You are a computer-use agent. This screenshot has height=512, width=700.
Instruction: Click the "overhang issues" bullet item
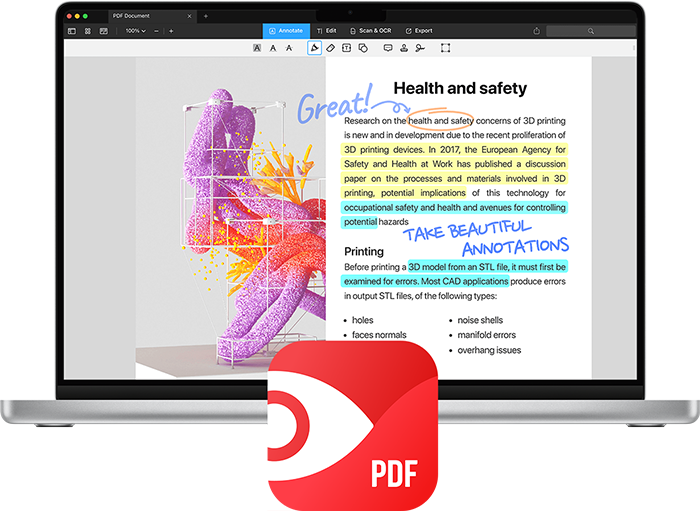(x=489, y=350)
